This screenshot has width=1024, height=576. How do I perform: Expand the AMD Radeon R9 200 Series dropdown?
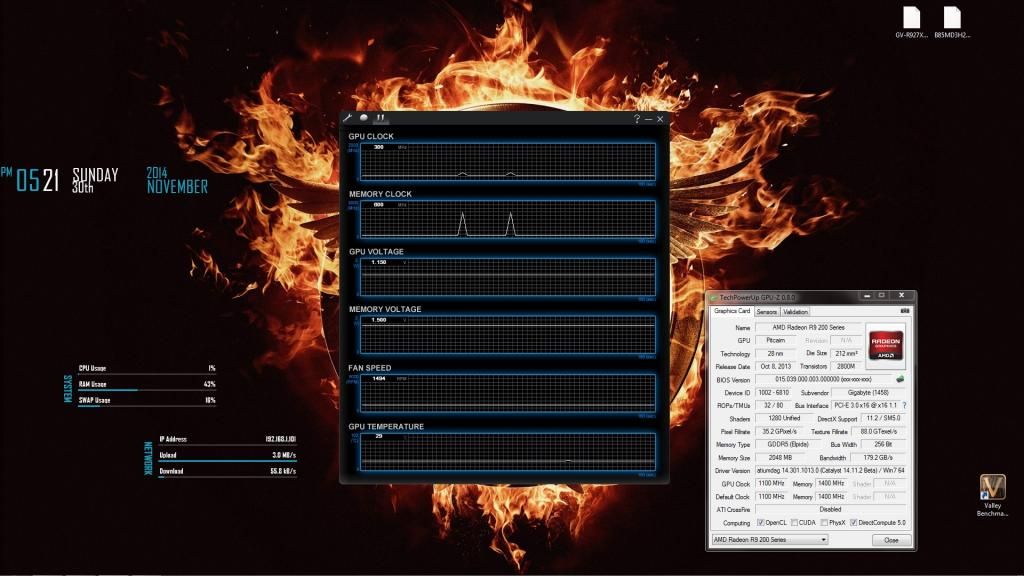[823, 540]
